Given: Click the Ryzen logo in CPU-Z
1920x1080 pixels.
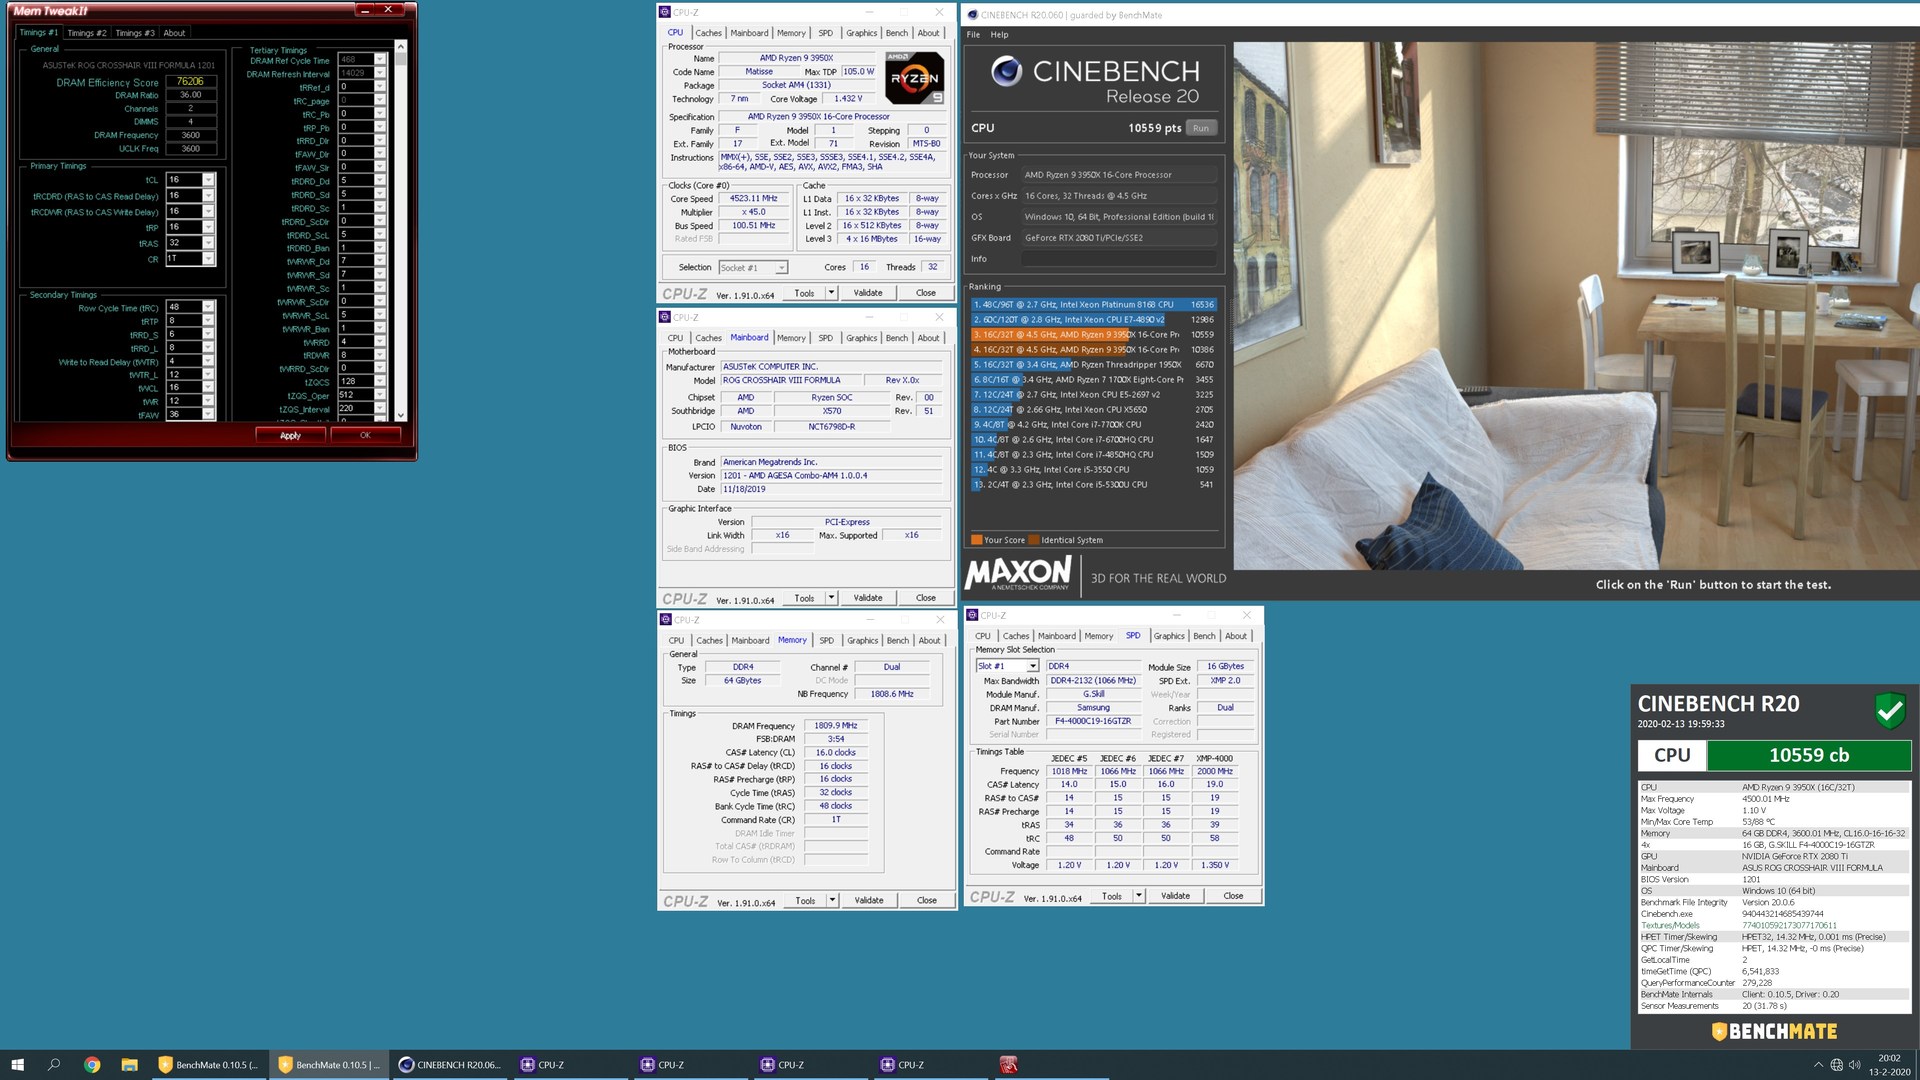Looking at the screenshot, I should click(x=914, y=78).
